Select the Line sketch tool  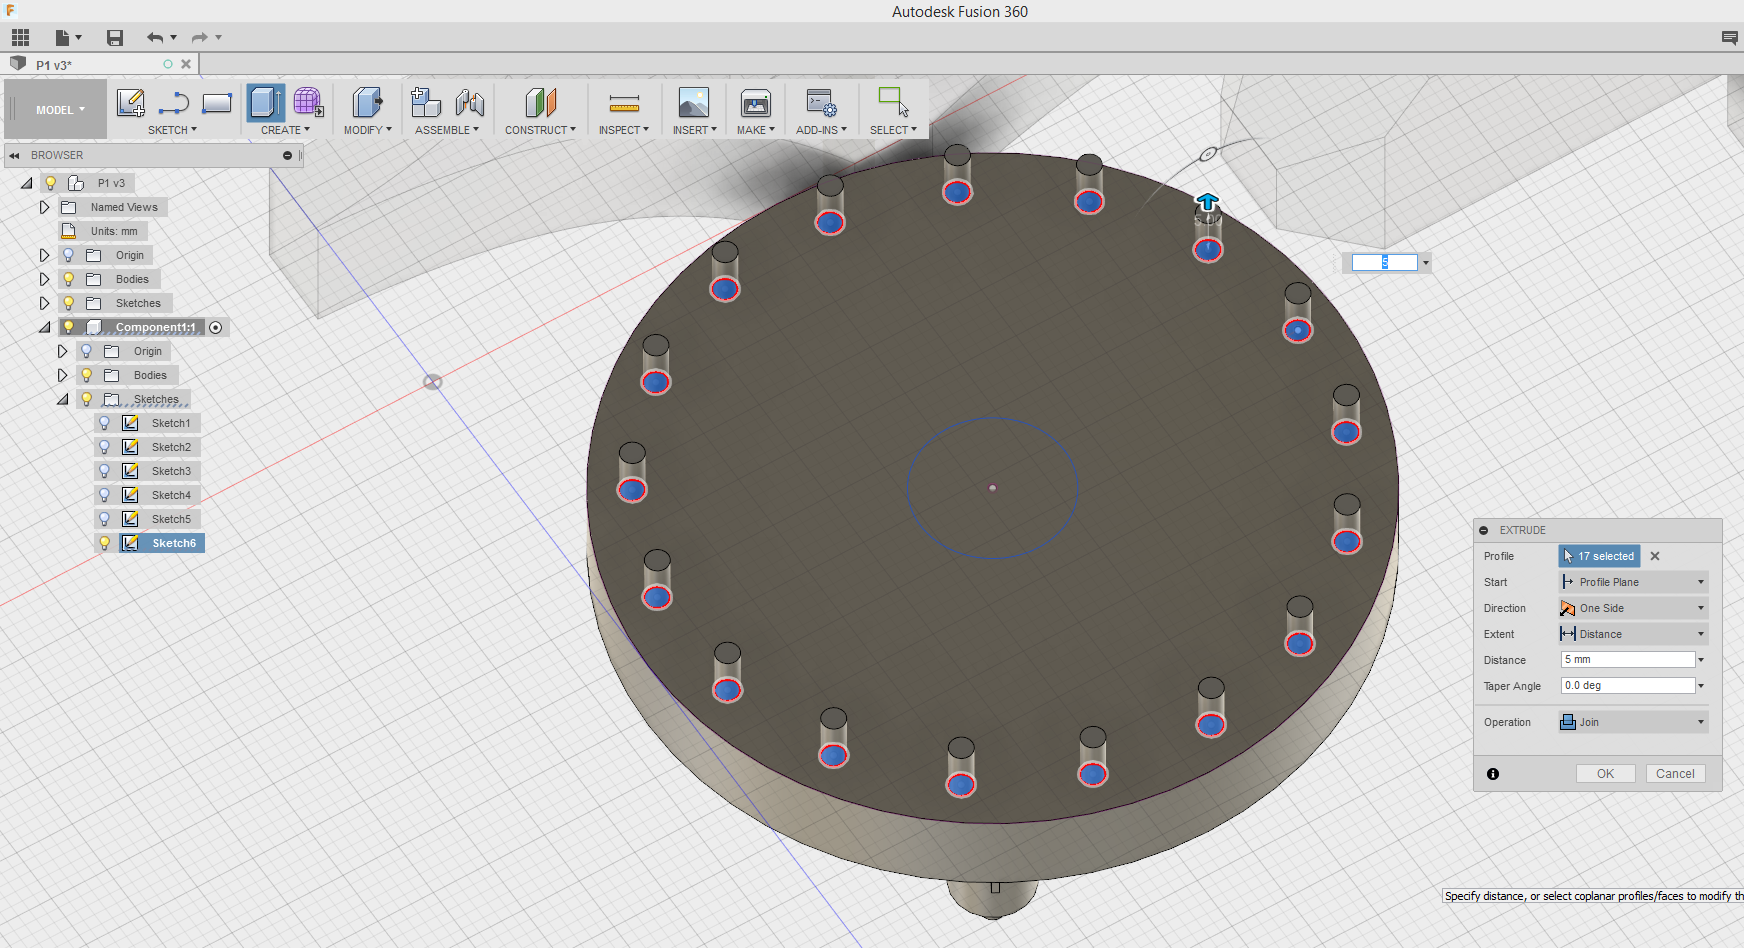tap(174, 102)
